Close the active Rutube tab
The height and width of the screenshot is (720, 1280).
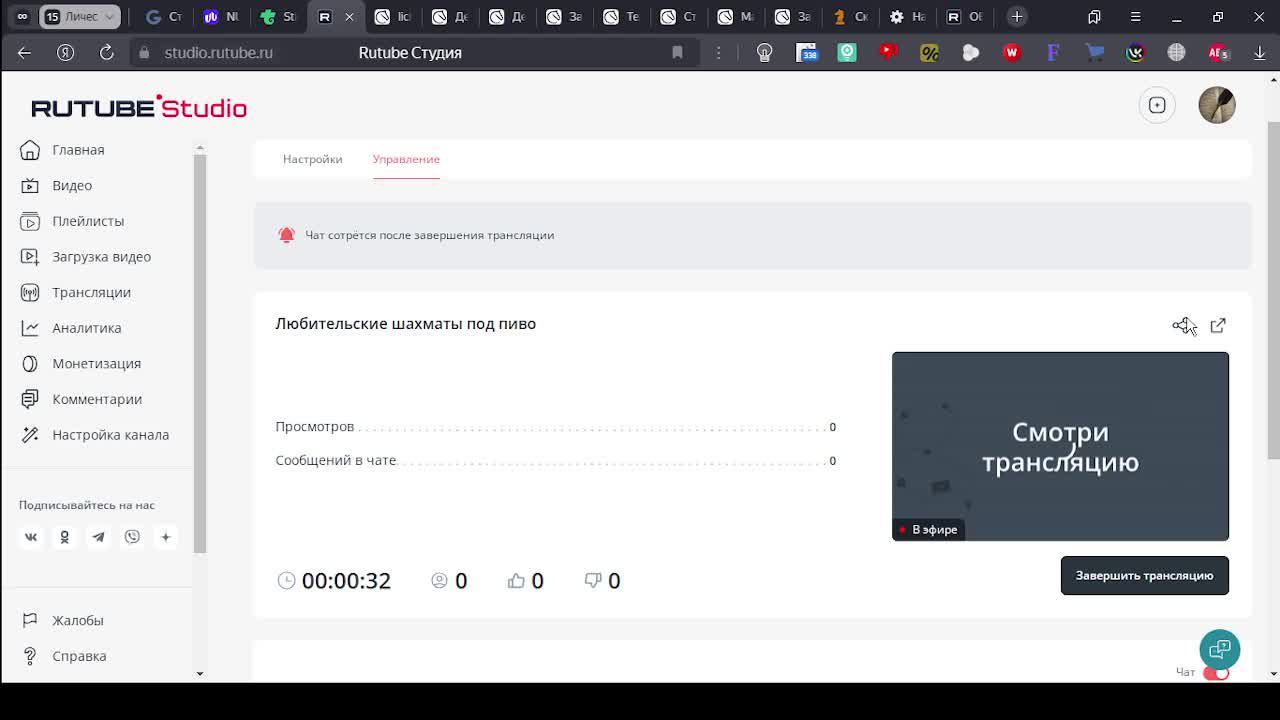click(x=348, y=17)
